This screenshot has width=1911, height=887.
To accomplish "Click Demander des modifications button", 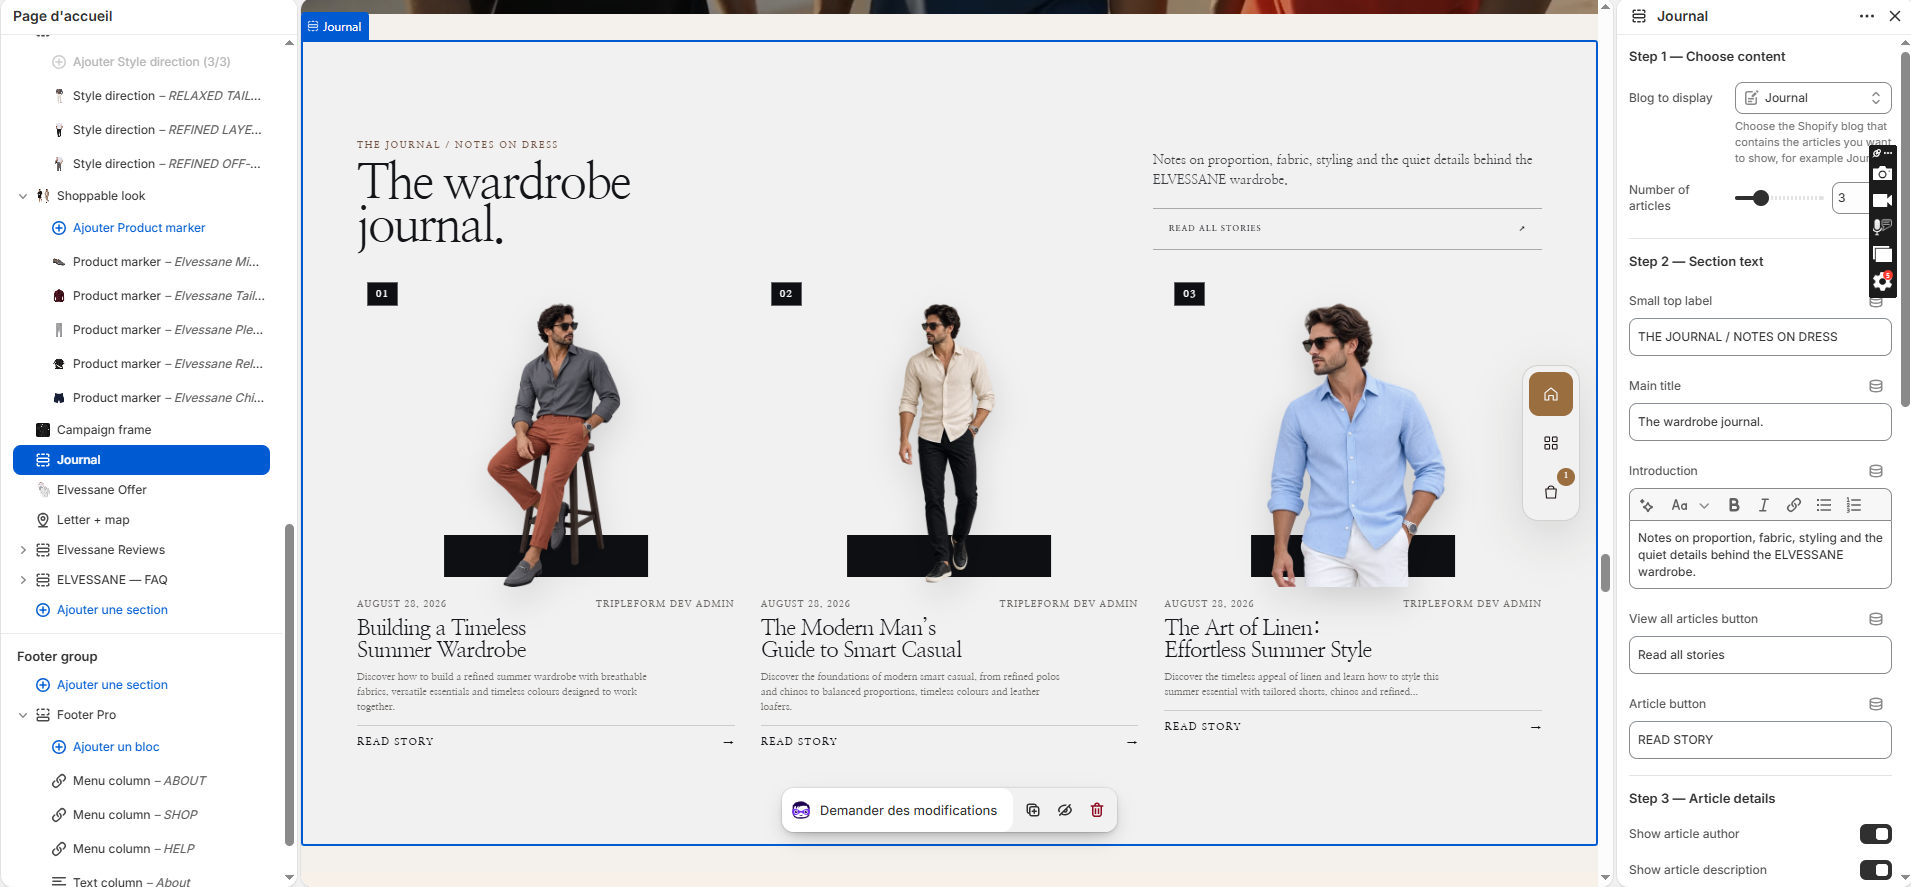I will [897, 810].
